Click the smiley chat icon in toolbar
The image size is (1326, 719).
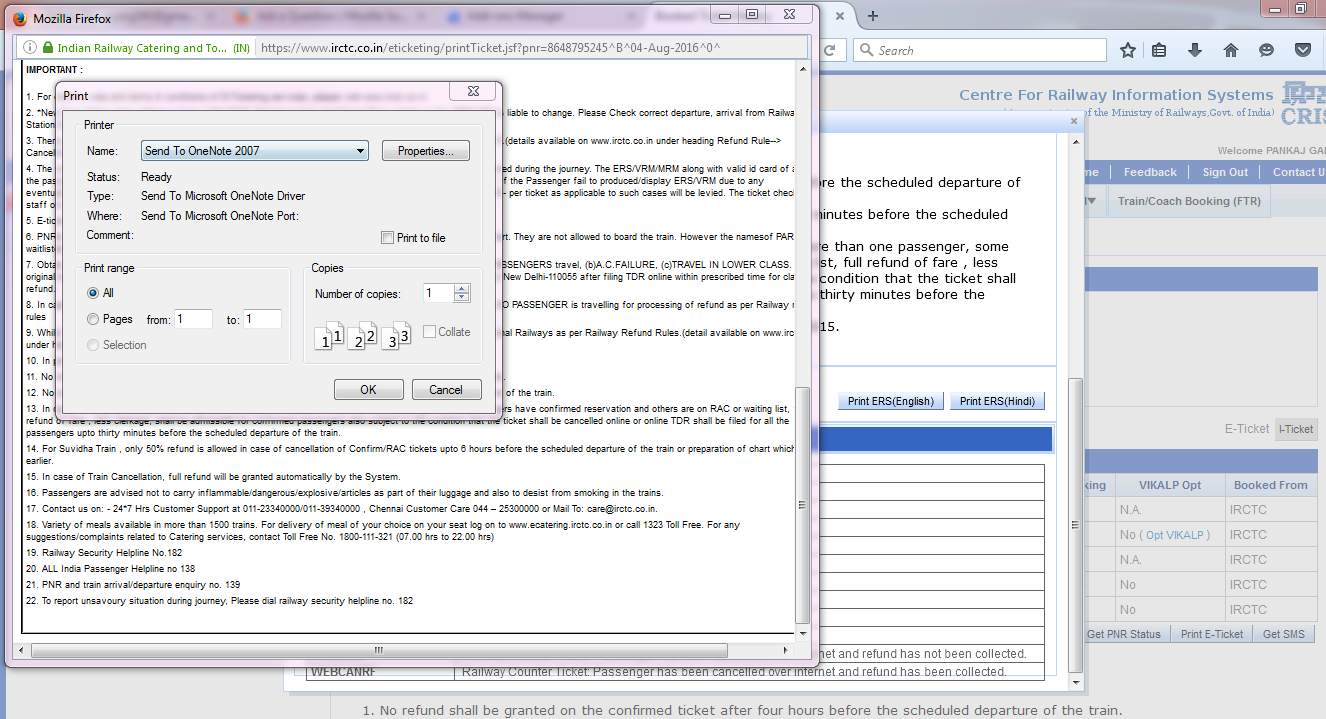(x=1267, y=50)
